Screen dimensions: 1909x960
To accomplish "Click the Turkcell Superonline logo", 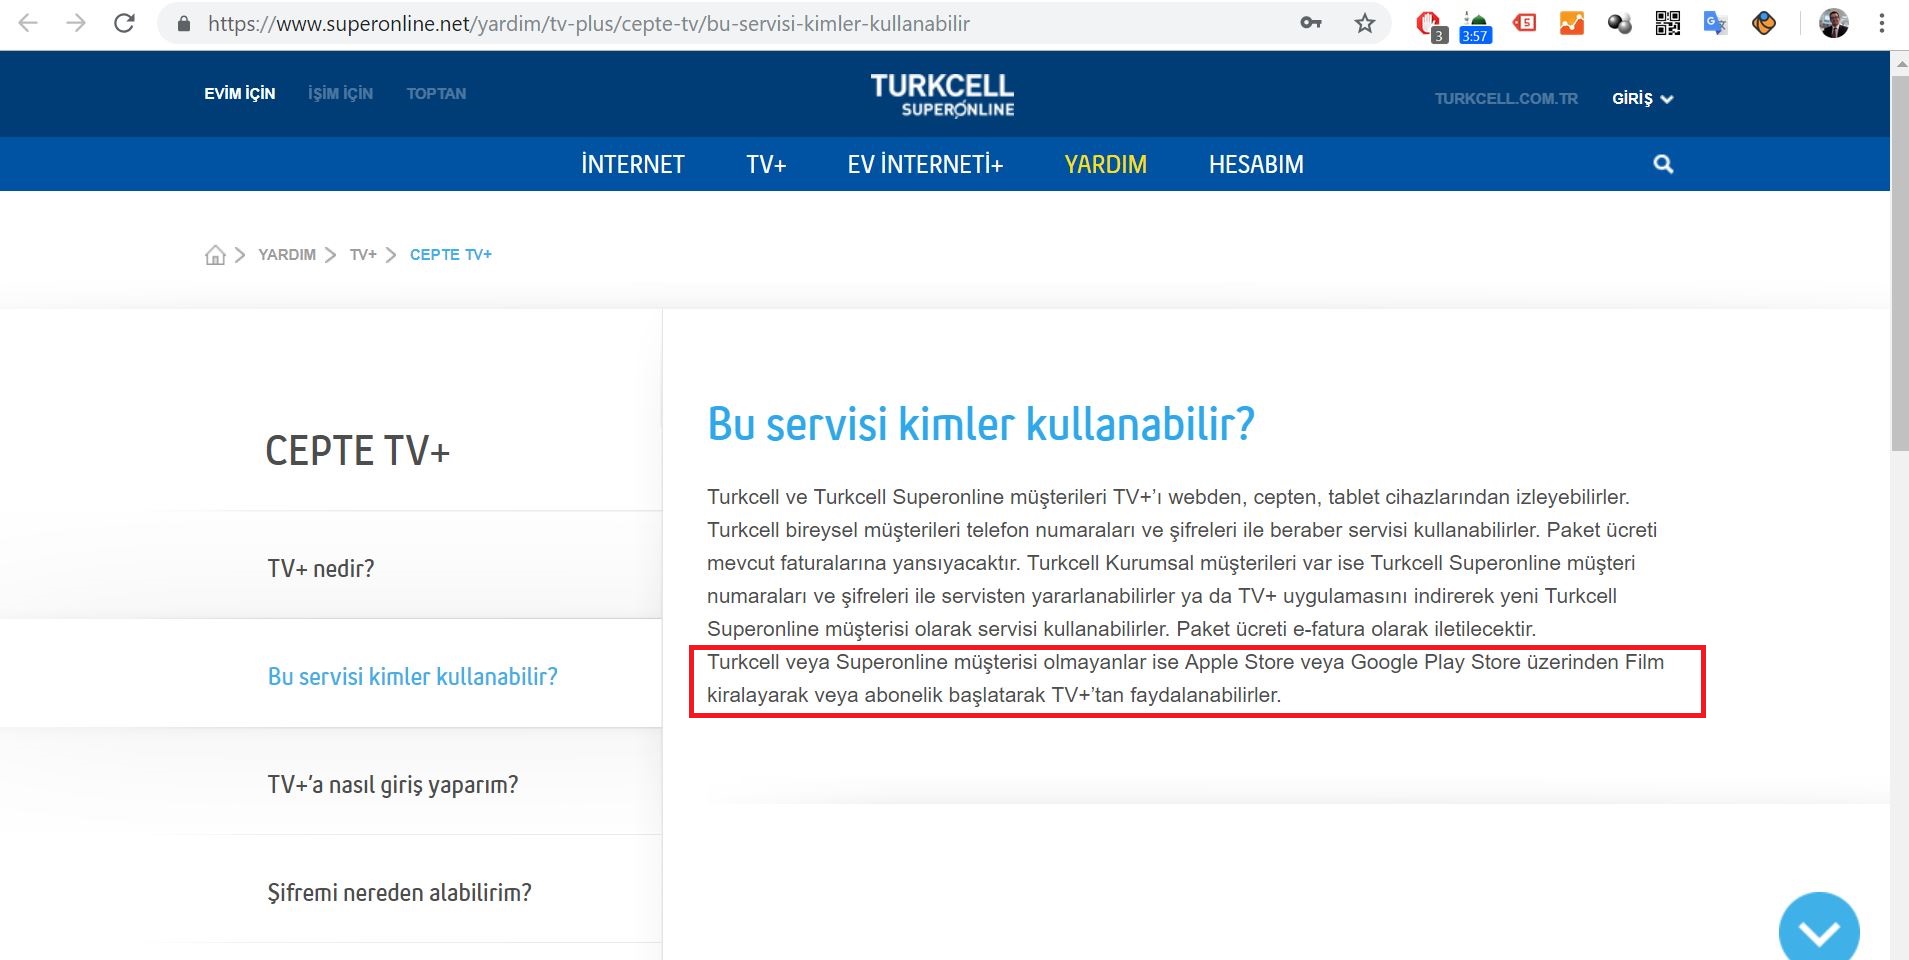I will [942, 95].
